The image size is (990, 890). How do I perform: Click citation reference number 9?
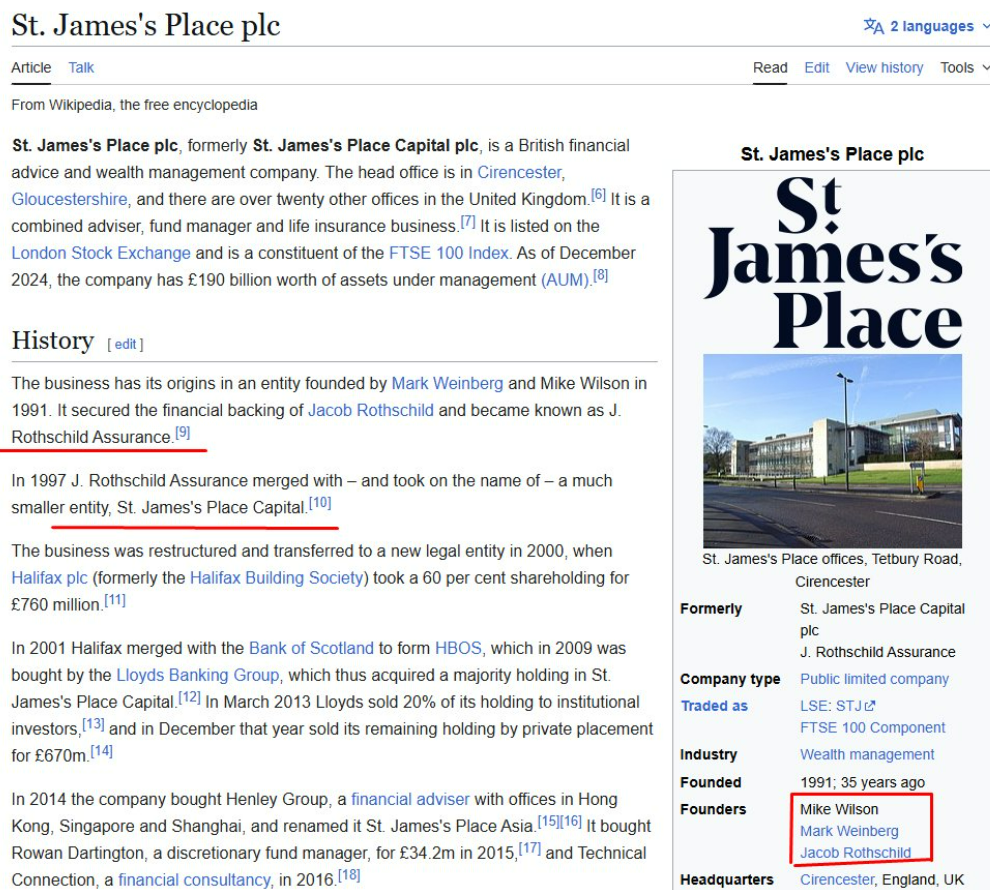(182, 433)
